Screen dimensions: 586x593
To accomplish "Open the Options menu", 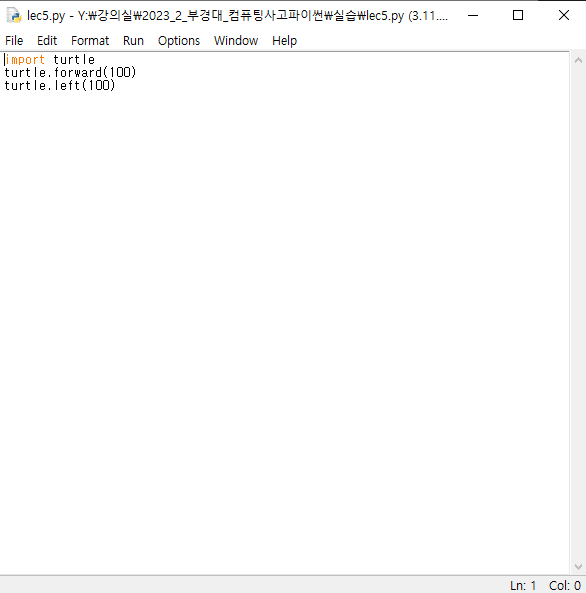I will pyautogui.click(x=179, y=40).
